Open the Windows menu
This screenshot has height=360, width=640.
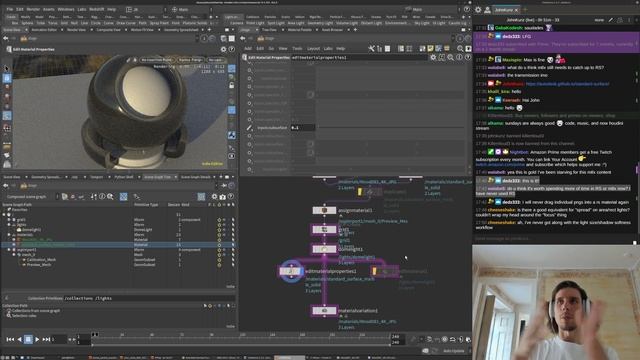(66, 9)
